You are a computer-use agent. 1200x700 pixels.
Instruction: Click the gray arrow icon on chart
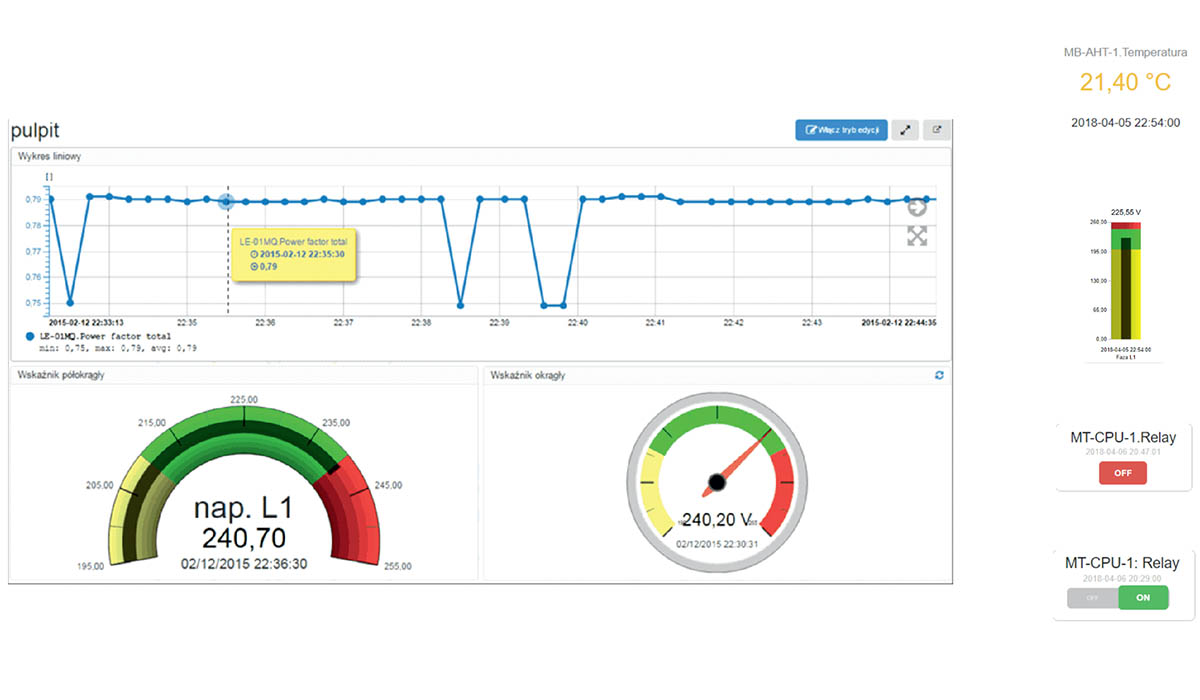[917, 207]
